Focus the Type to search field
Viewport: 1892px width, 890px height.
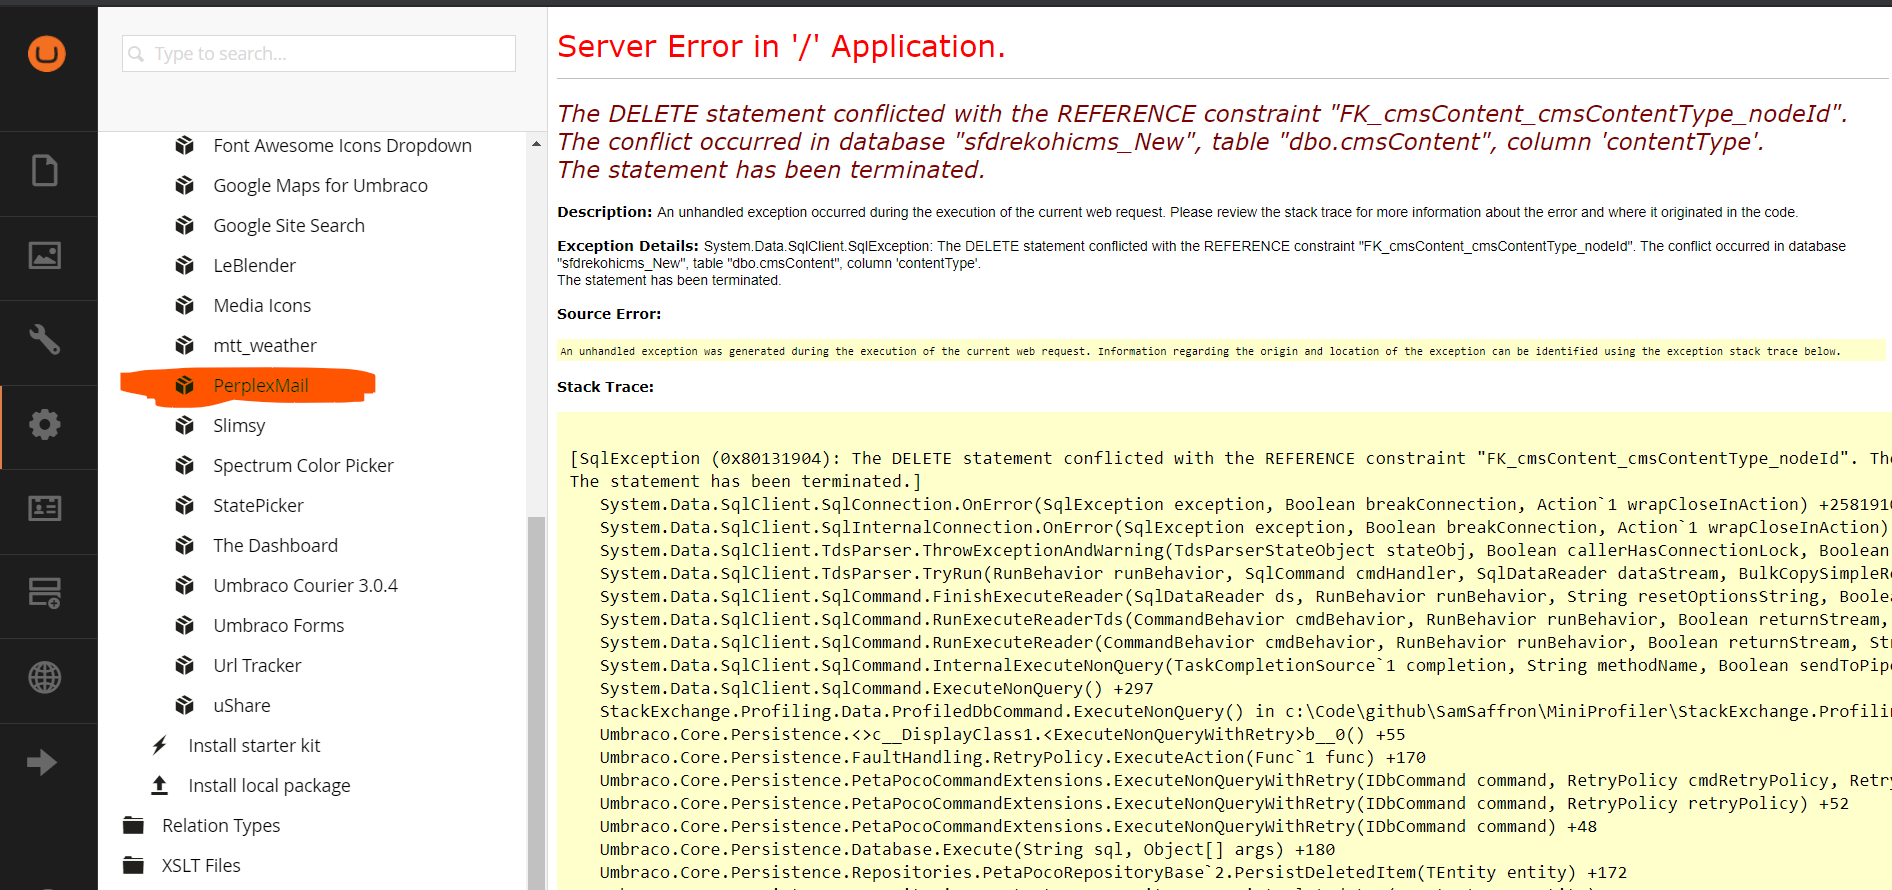point(319,54)
